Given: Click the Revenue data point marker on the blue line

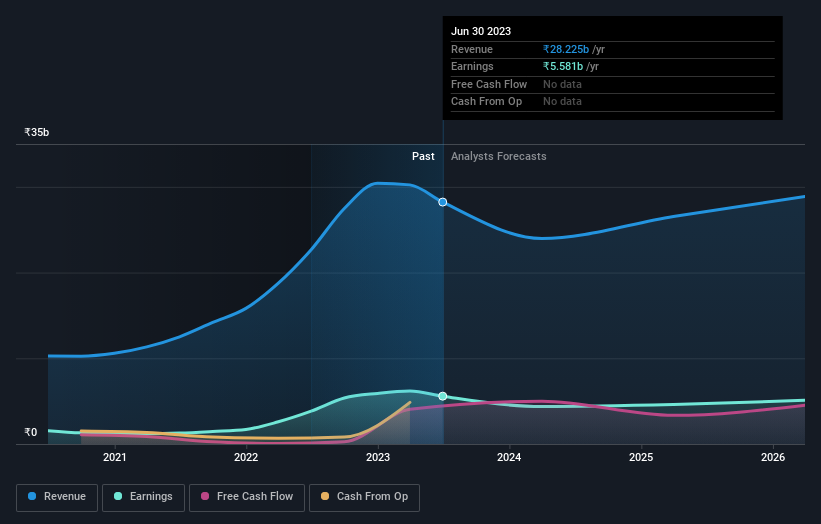Looking at the screenshot, I should point(442,202).
